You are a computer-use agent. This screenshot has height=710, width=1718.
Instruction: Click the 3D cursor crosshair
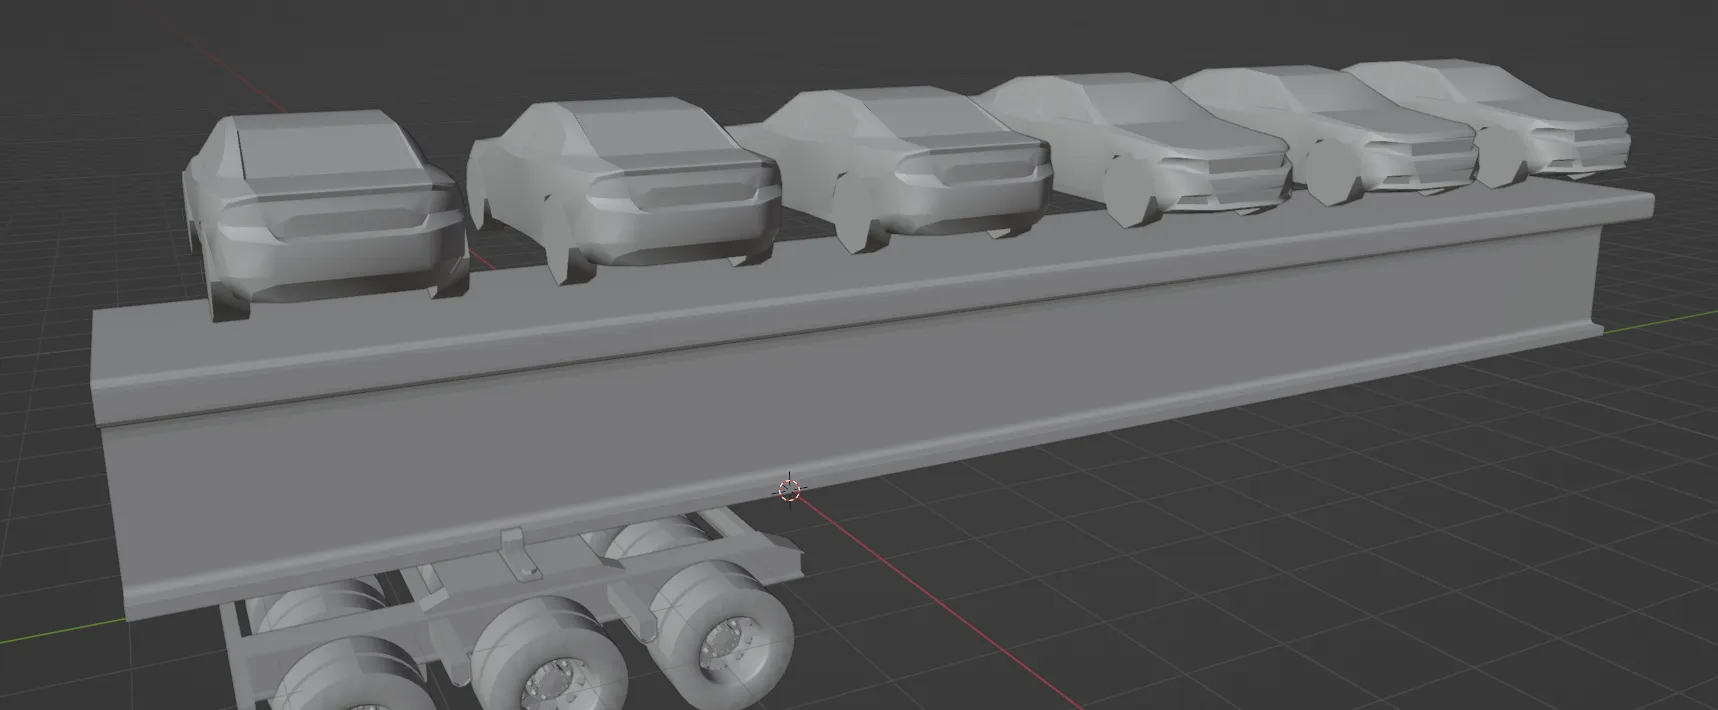pos(790,490)
